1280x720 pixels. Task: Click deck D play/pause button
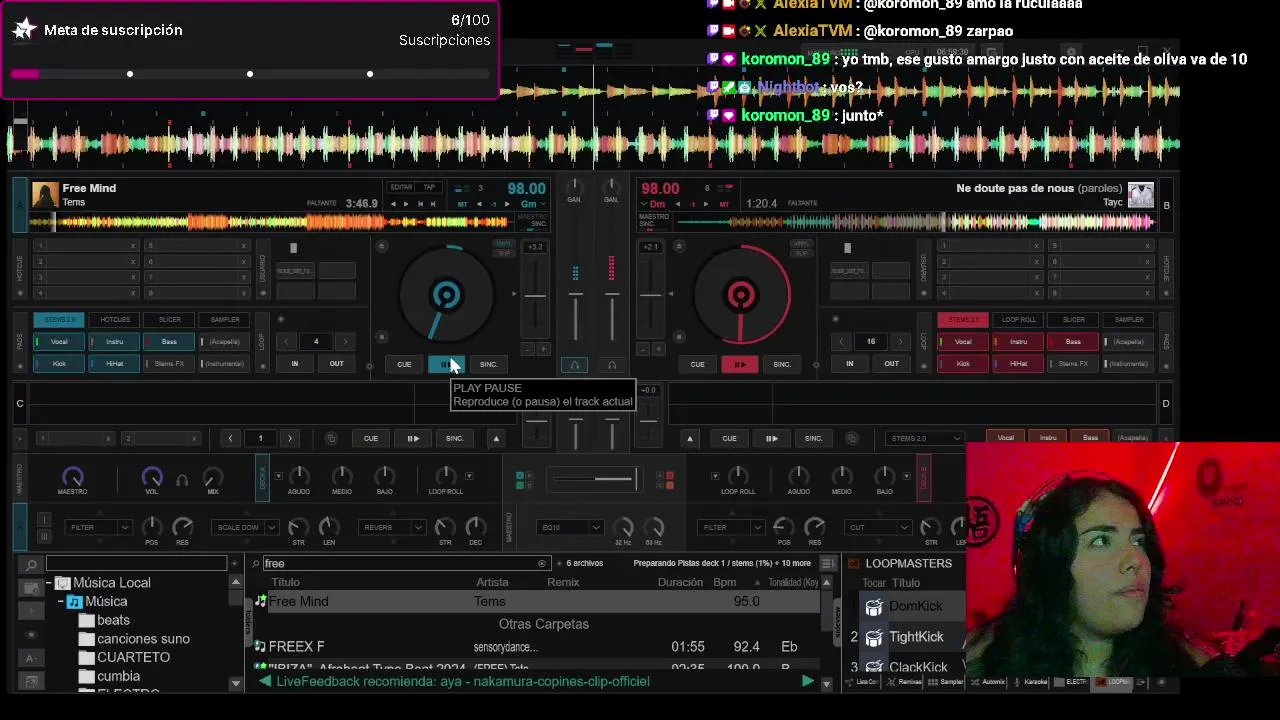[771, 438]
